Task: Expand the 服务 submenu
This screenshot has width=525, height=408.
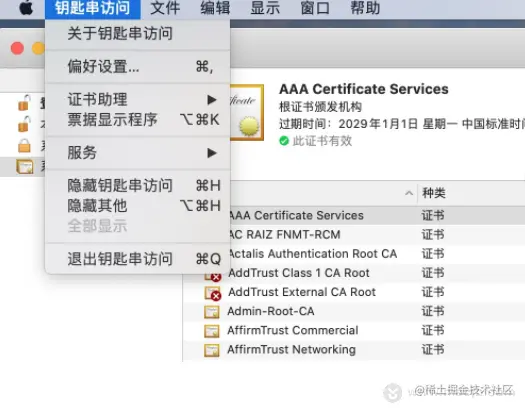Action: [x=138, y=153]
